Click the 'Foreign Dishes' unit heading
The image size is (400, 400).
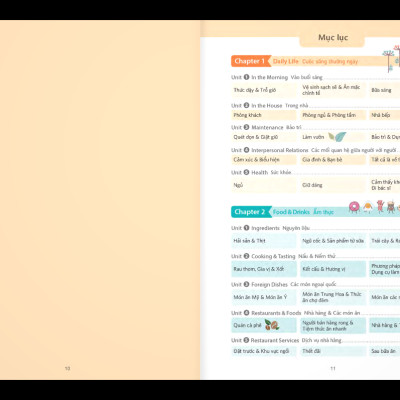(269, 284)
